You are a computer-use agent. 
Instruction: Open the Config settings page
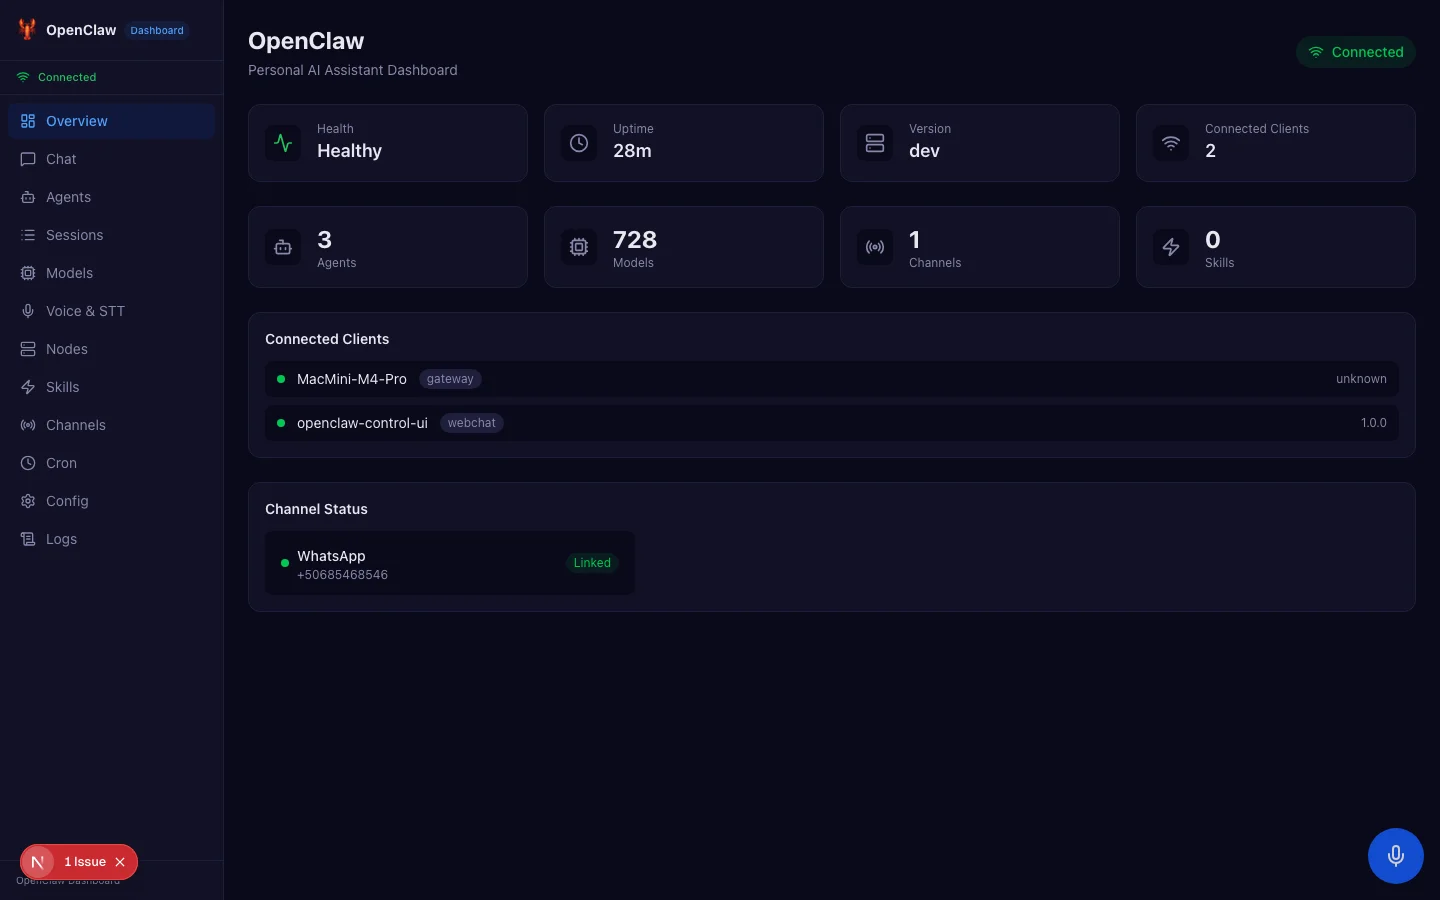(x=67, y=501)
